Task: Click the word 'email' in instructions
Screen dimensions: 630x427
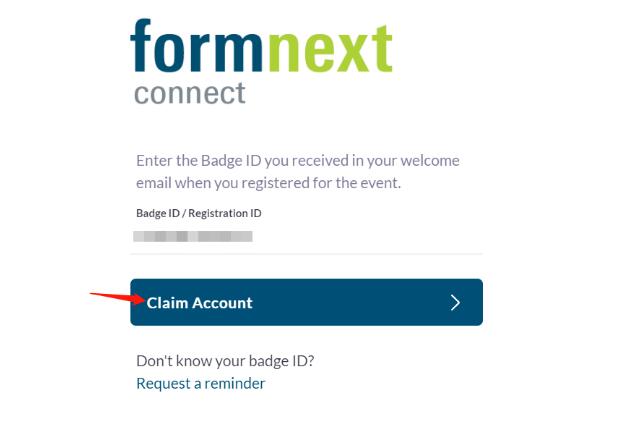Action: coord(156,183)
